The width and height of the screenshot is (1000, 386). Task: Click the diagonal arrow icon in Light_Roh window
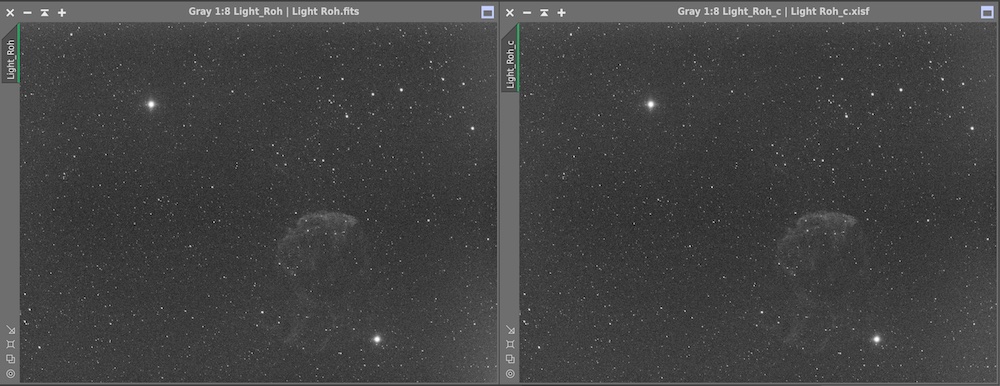pyautogui.click(x=10, y=329)
